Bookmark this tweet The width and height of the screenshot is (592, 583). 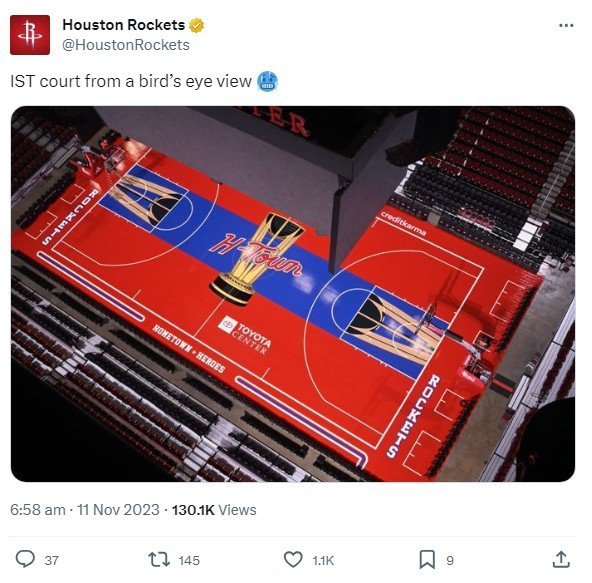coord(427,560)
